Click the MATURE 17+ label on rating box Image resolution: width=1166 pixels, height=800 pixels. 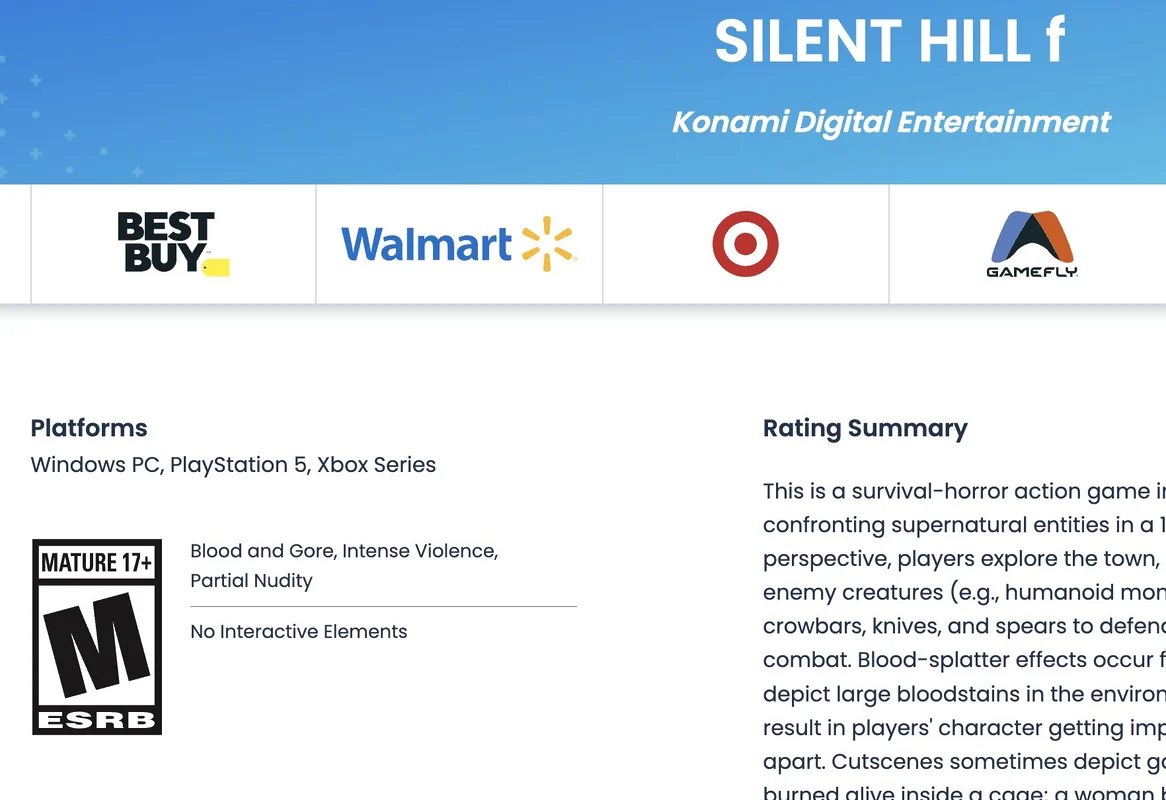(x=97, y=563)
